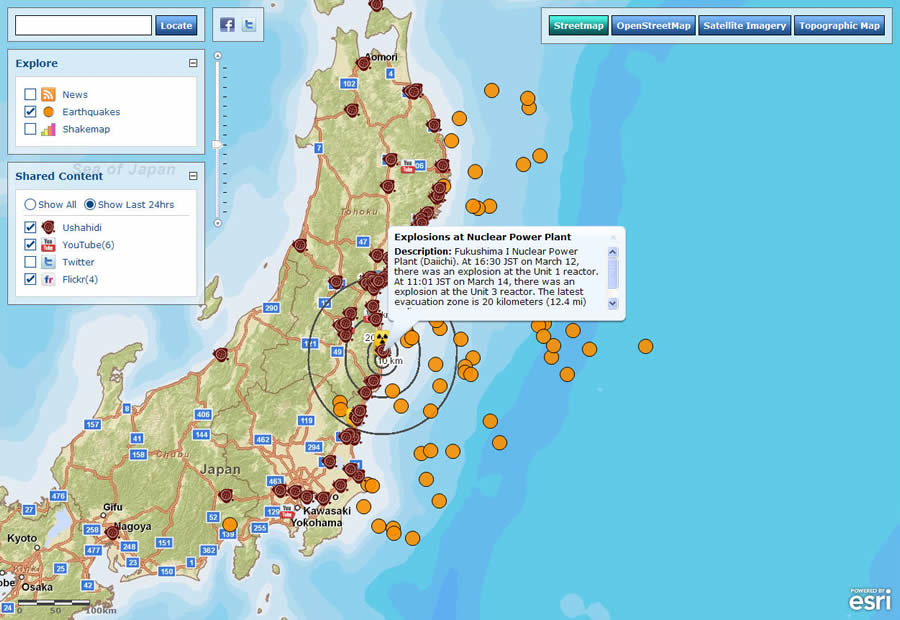This screenshot has width=900, height=620.
Task: Open the Facebook share icon near the search bar
Action: tap(231, 23)
